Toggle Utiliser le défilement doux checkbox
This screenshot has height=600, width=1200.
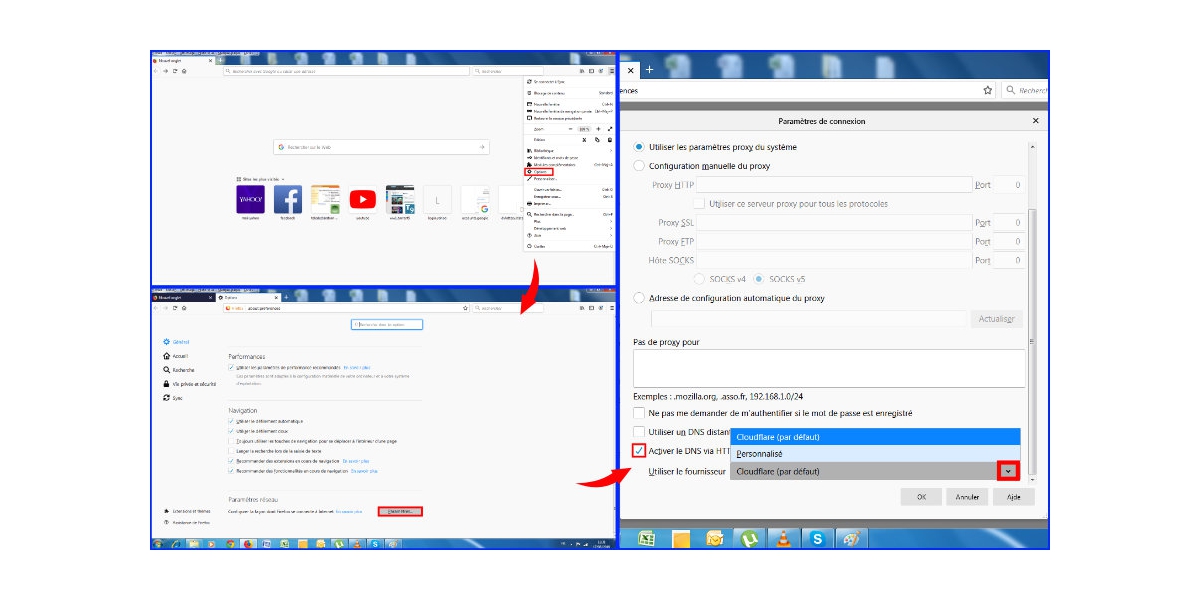tap(232, 431)
